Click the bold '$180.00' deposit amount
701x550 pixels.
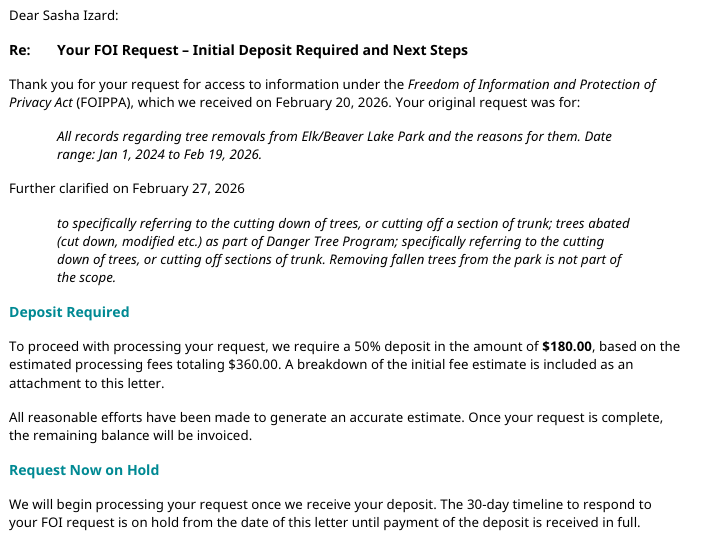tap(567, 346)
